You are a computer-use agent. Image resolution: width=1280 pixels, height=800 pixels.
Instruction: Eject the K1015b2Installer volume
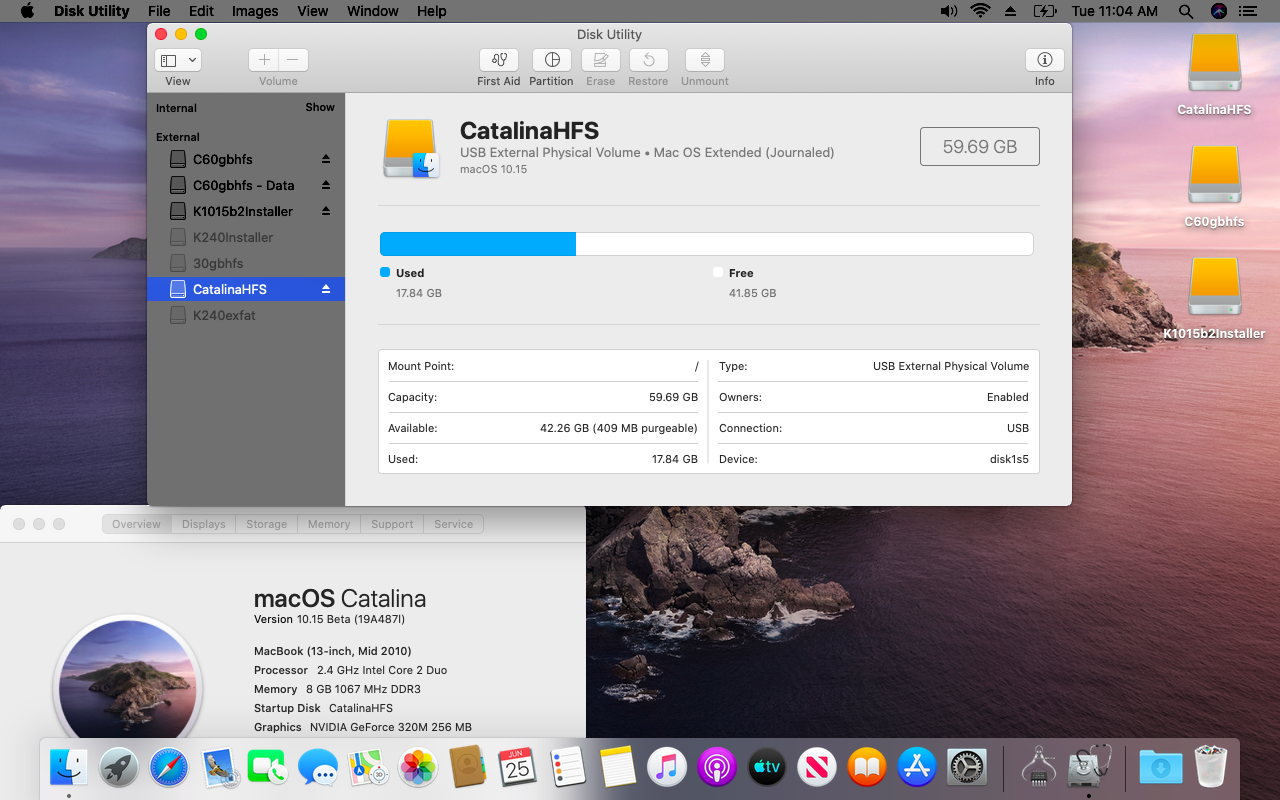tap(326, 211)
